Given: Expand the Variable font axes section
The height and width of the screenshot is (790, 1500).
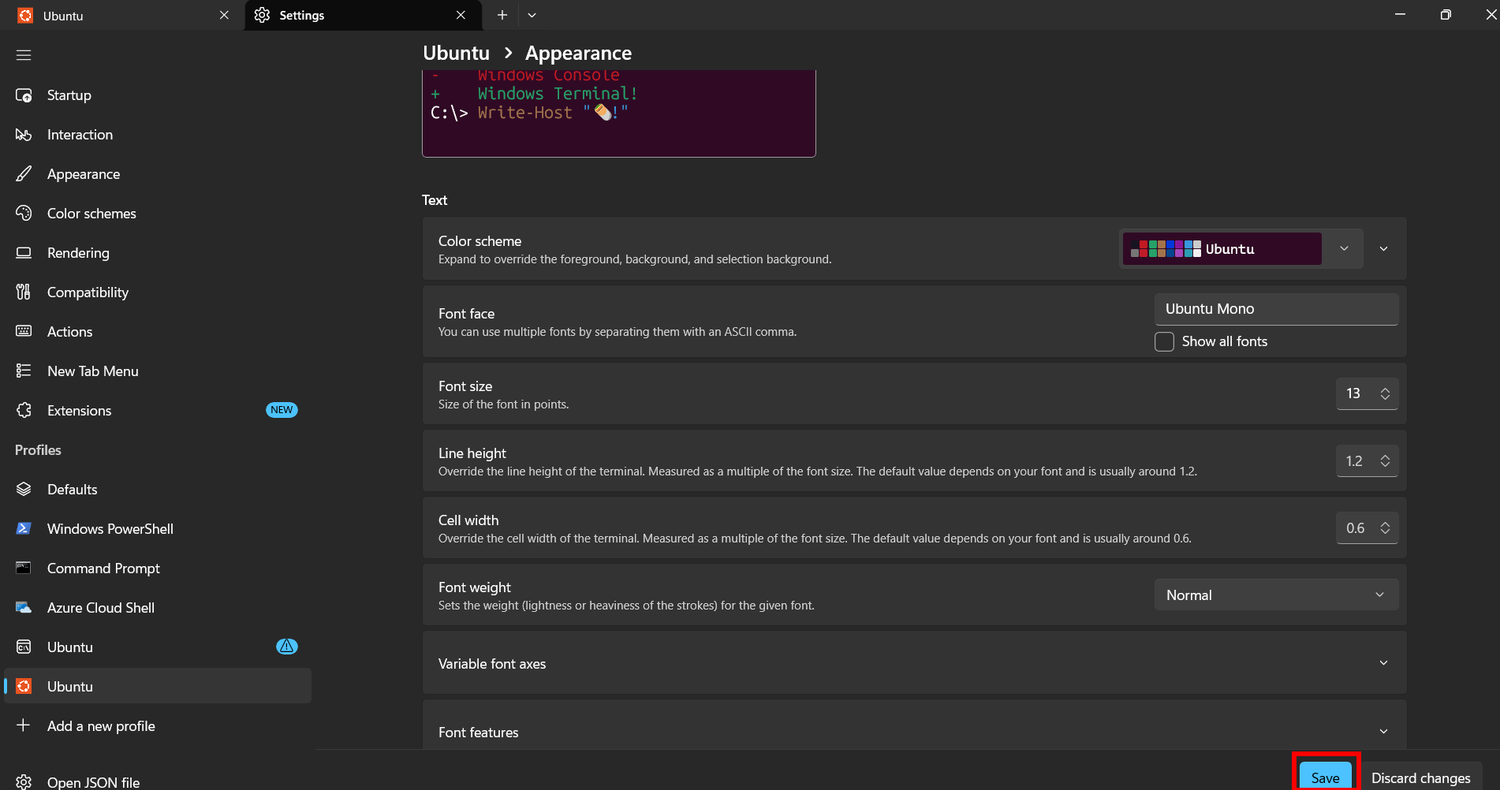Looking at the screenshot, I should click(x=914, y=663).
